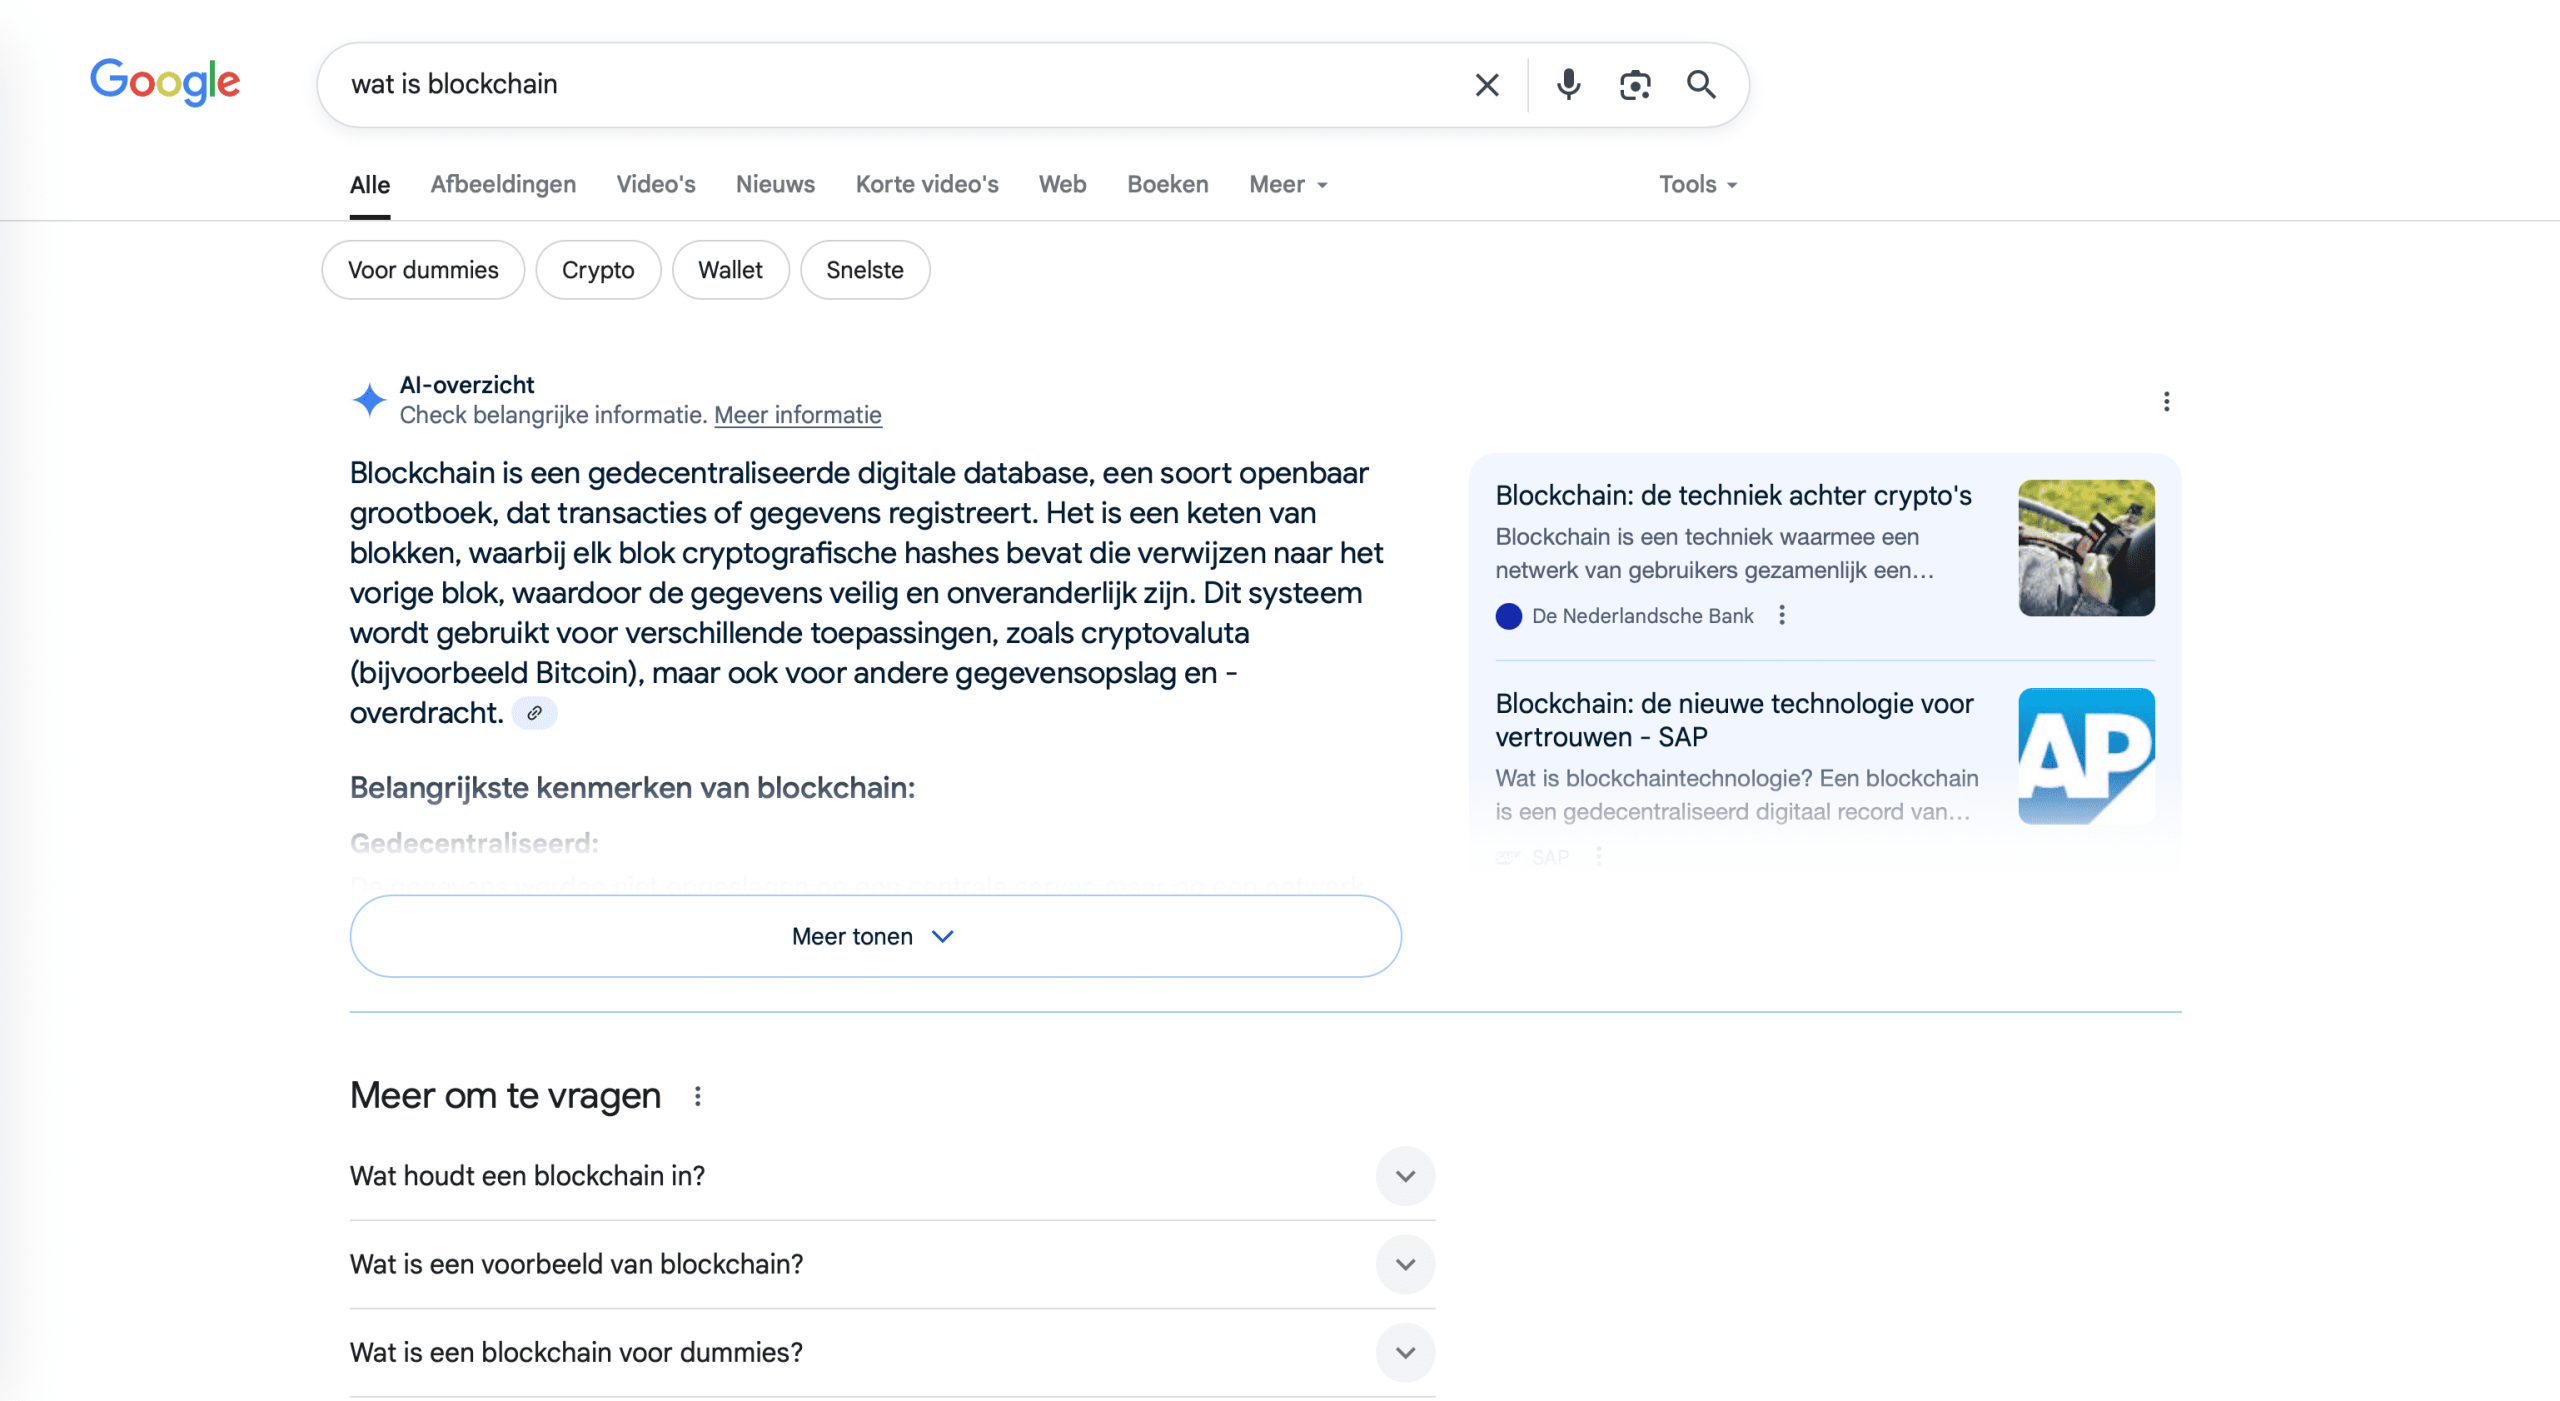Start voice search with microphone icon
Viewport: 2560px width, 1401px height.
1568,85
